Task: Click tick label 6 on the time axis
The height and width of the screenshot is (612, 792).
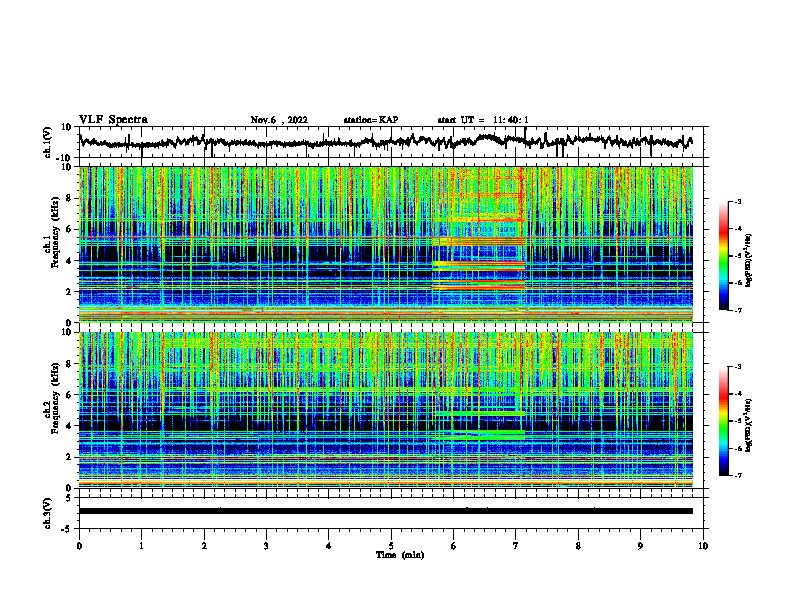Action: click(454, 546)
